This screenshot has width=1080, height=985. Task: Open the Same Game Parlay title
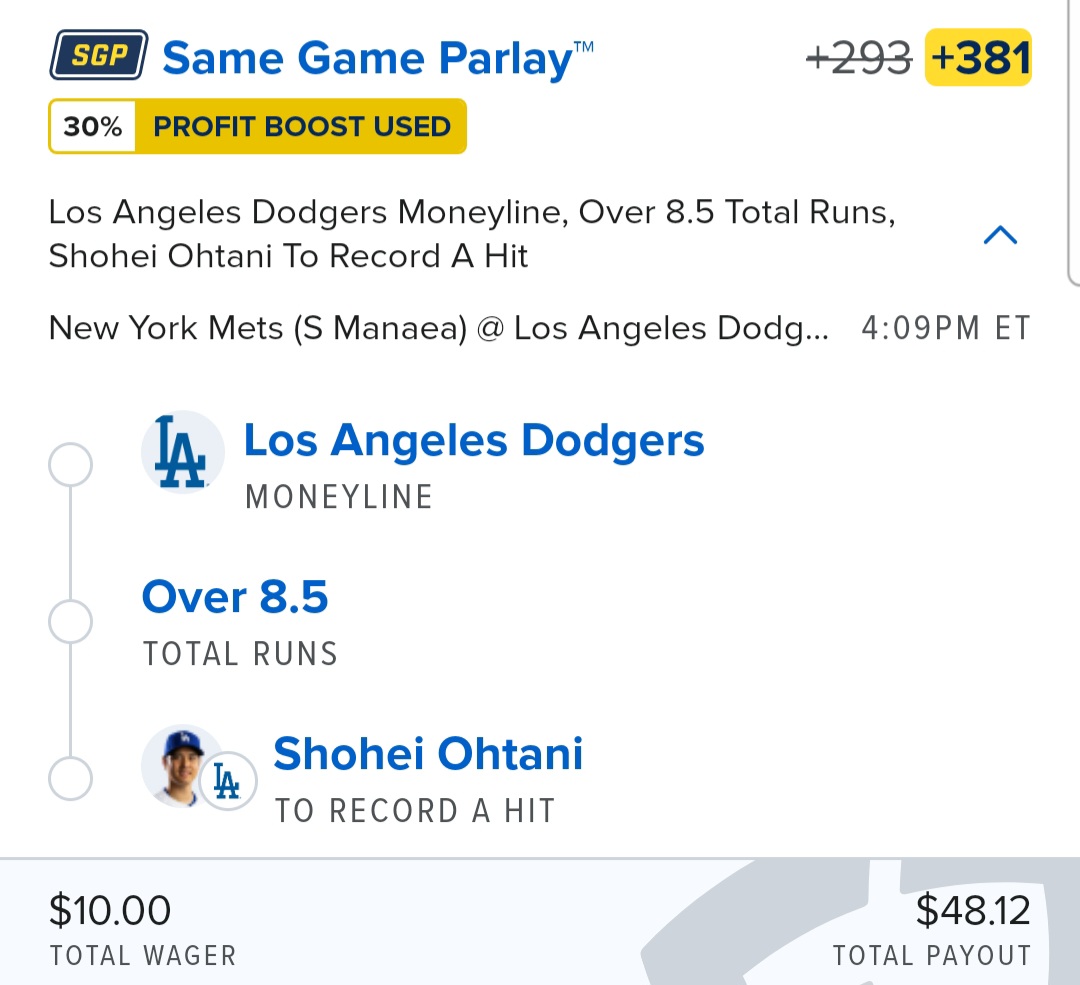coord(377,58)
